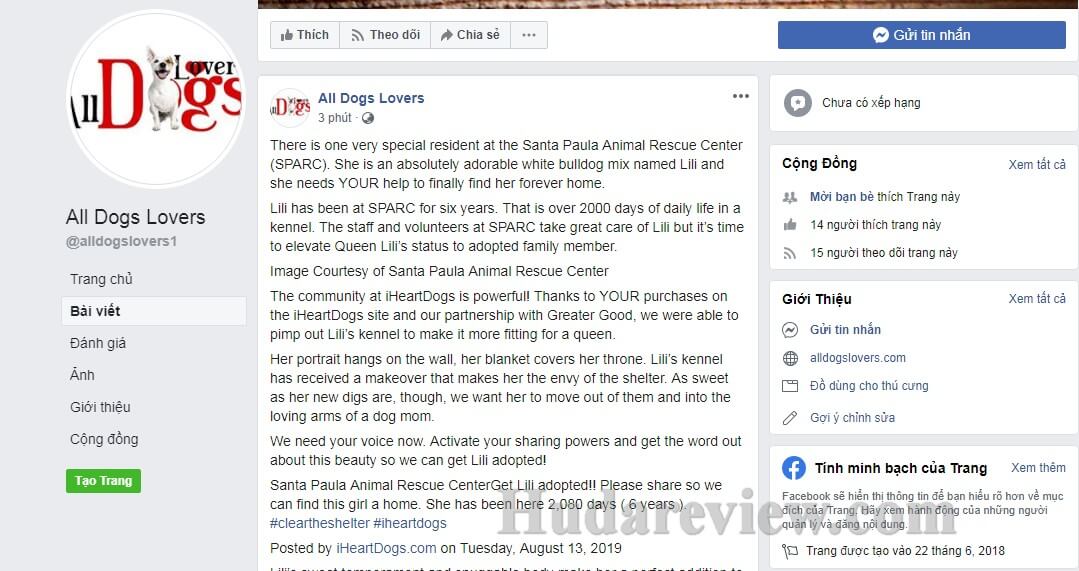The width and height of the screenshot is (1079, 571).
Task: Open the large All Dogs Lovers profile picture
Action: (156, 98)
